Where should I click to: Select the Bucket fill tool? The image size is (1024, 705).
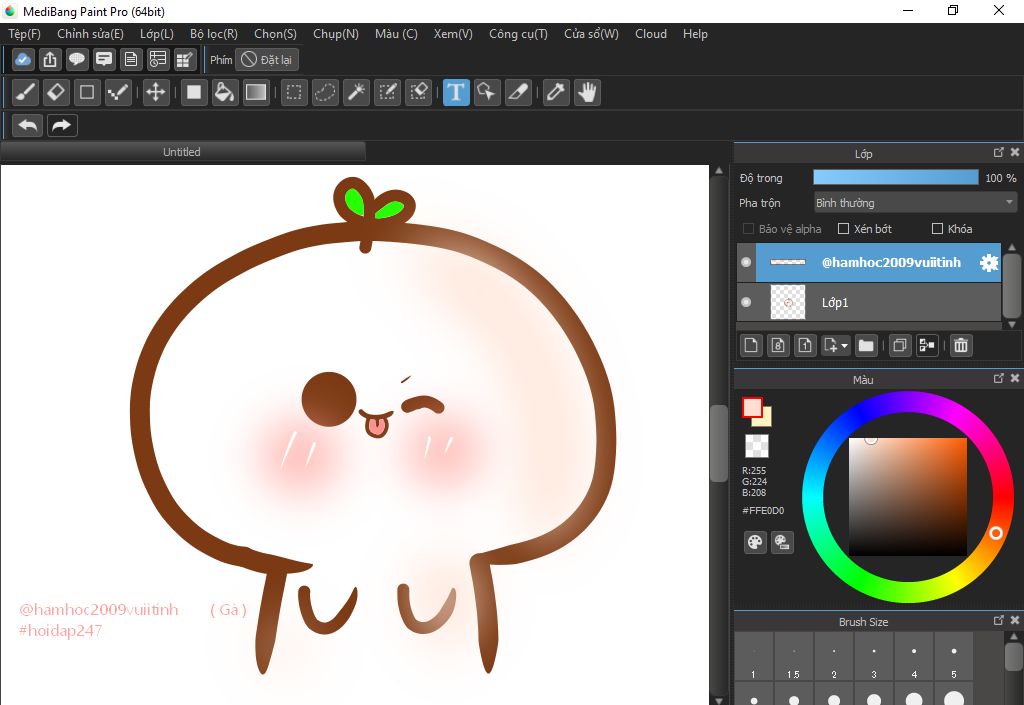(225, 92)
